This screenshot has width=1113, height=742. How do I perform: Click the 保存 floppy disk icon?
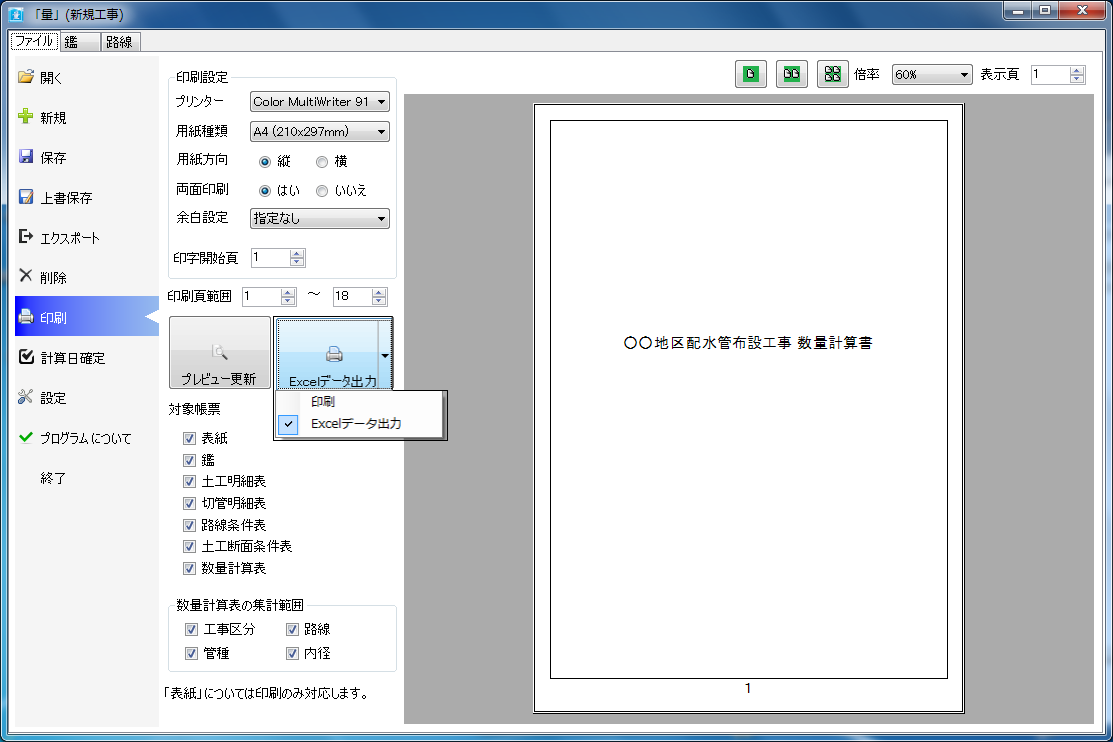pyautogui.click(x=26, y=157)
